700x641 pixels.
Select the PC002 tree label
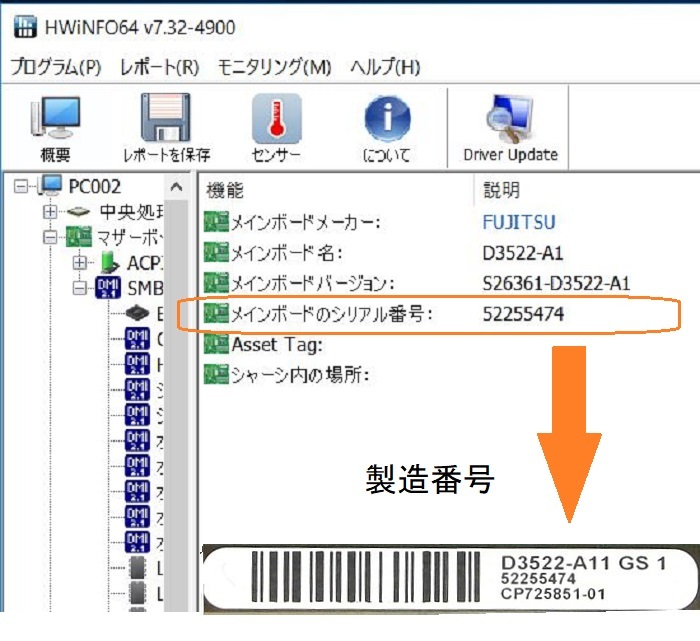click(x=95, y=186)
